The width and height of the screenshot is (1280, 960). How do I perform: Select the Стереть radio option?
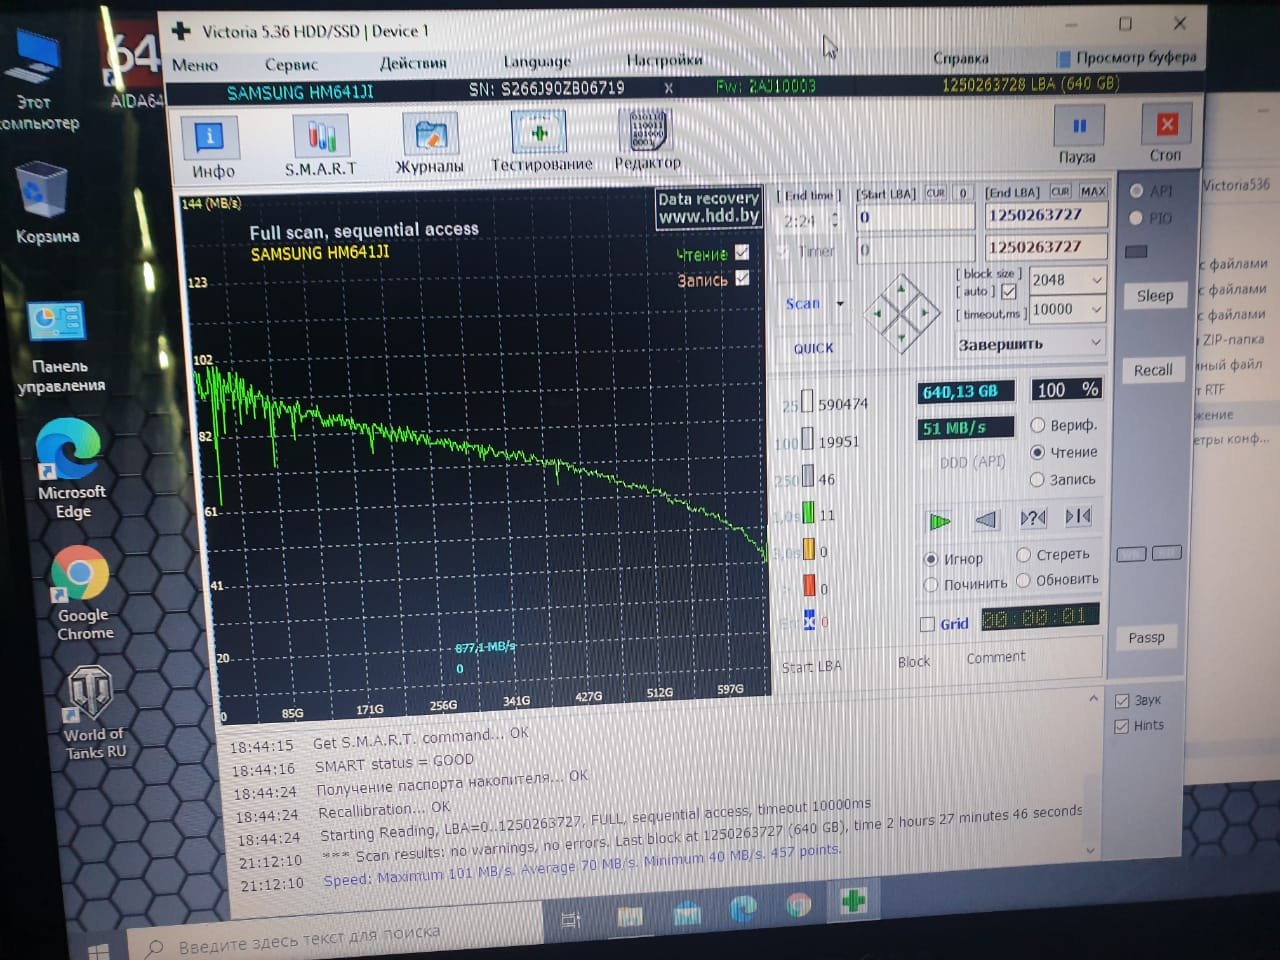(x=1024, y=555)
